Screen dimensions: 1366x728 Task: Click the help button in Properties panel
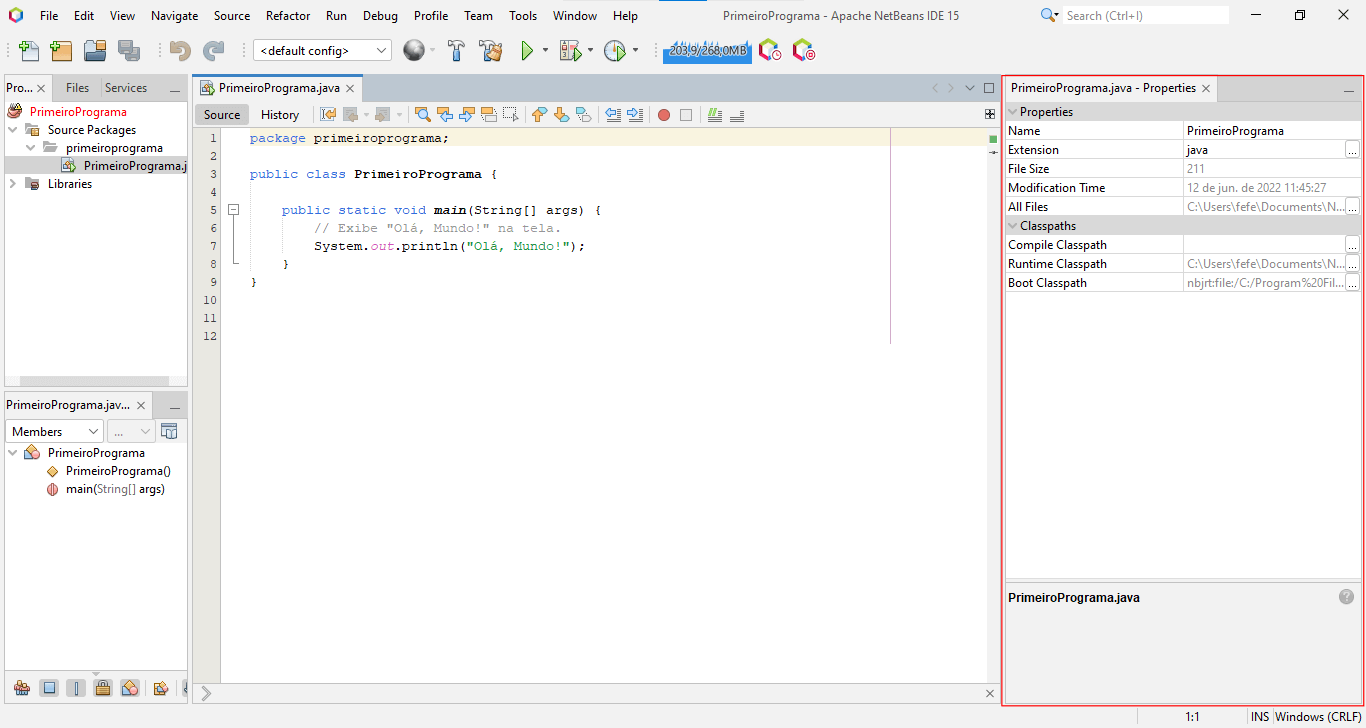point(1346,596)
